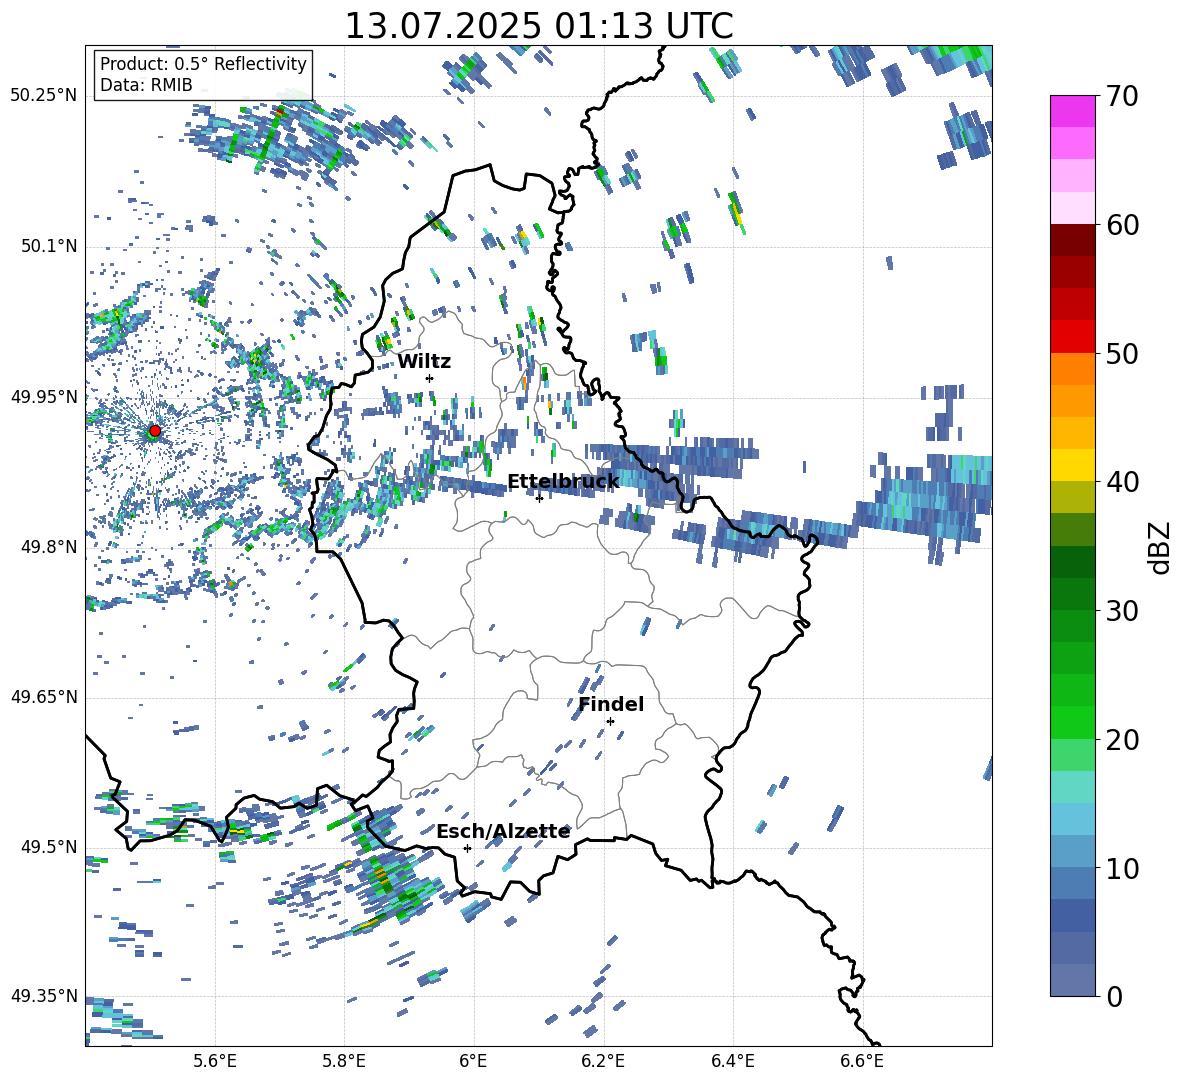The height and width of the screenshot is (1081, 1184).
Task: Click the 49.8°N latitude label
Action: click(49, 547)
